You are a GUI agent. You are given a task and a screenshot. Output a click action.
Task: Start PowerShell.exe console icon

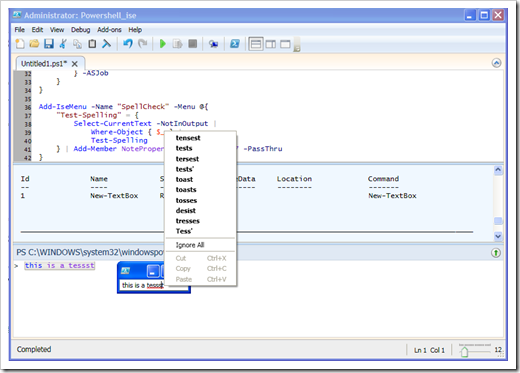pos(235,44)
